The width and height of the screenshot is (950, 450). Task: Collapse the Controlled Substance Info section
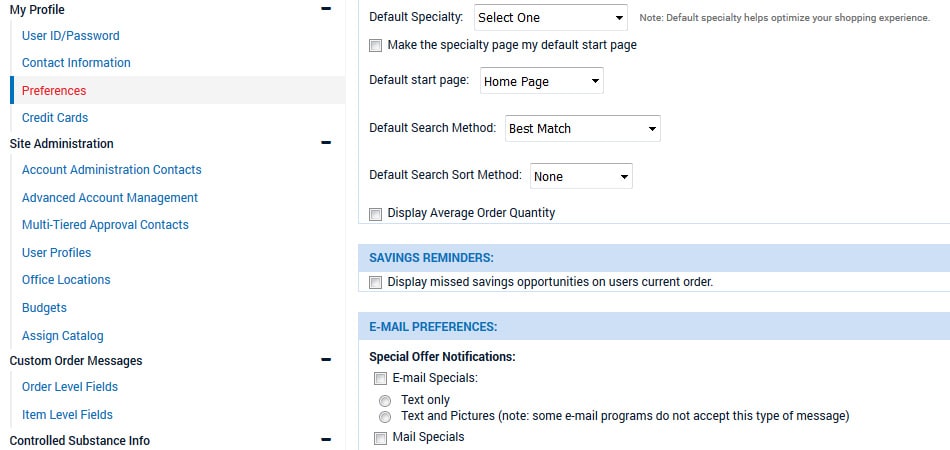[x=325, y=440]
